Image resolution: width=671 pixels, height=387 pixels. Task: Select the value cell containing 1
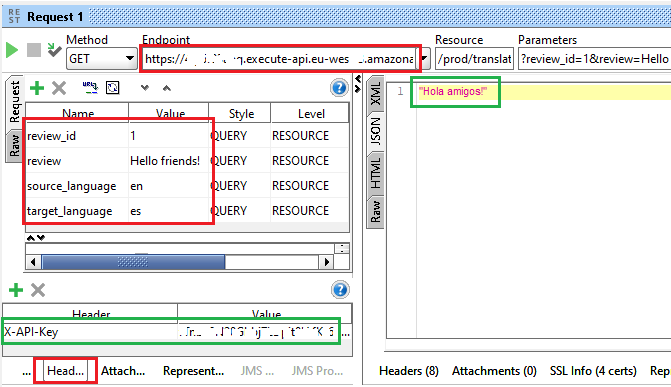click(169, 136)
